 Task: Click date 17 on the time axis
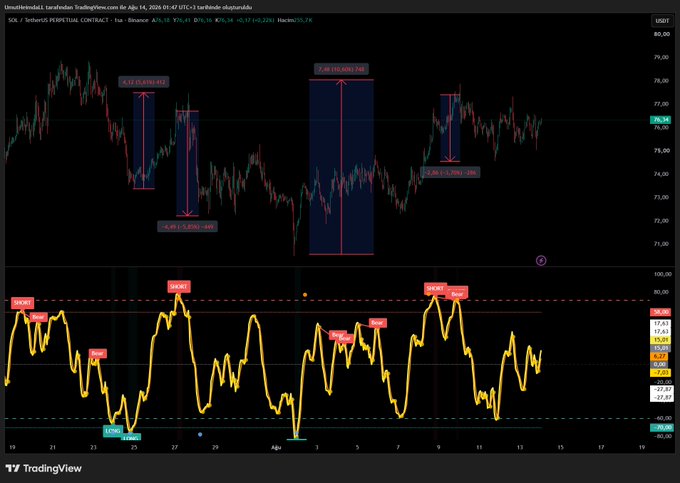[601, 447]
